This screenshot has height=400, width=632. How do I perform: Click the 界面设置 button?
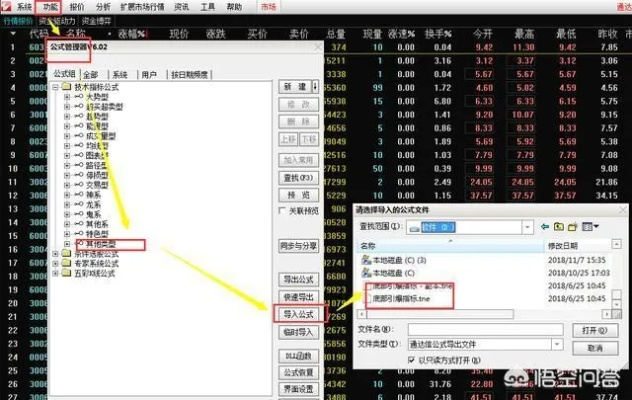pyautogui.click(x=298, y=389)
